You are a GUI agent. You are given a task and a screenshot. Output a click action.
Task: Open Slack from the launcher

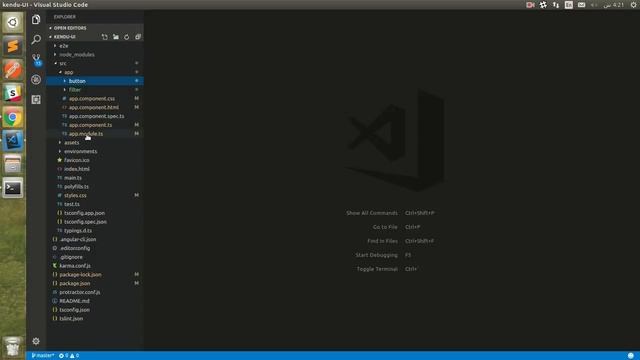pos(13,93)
